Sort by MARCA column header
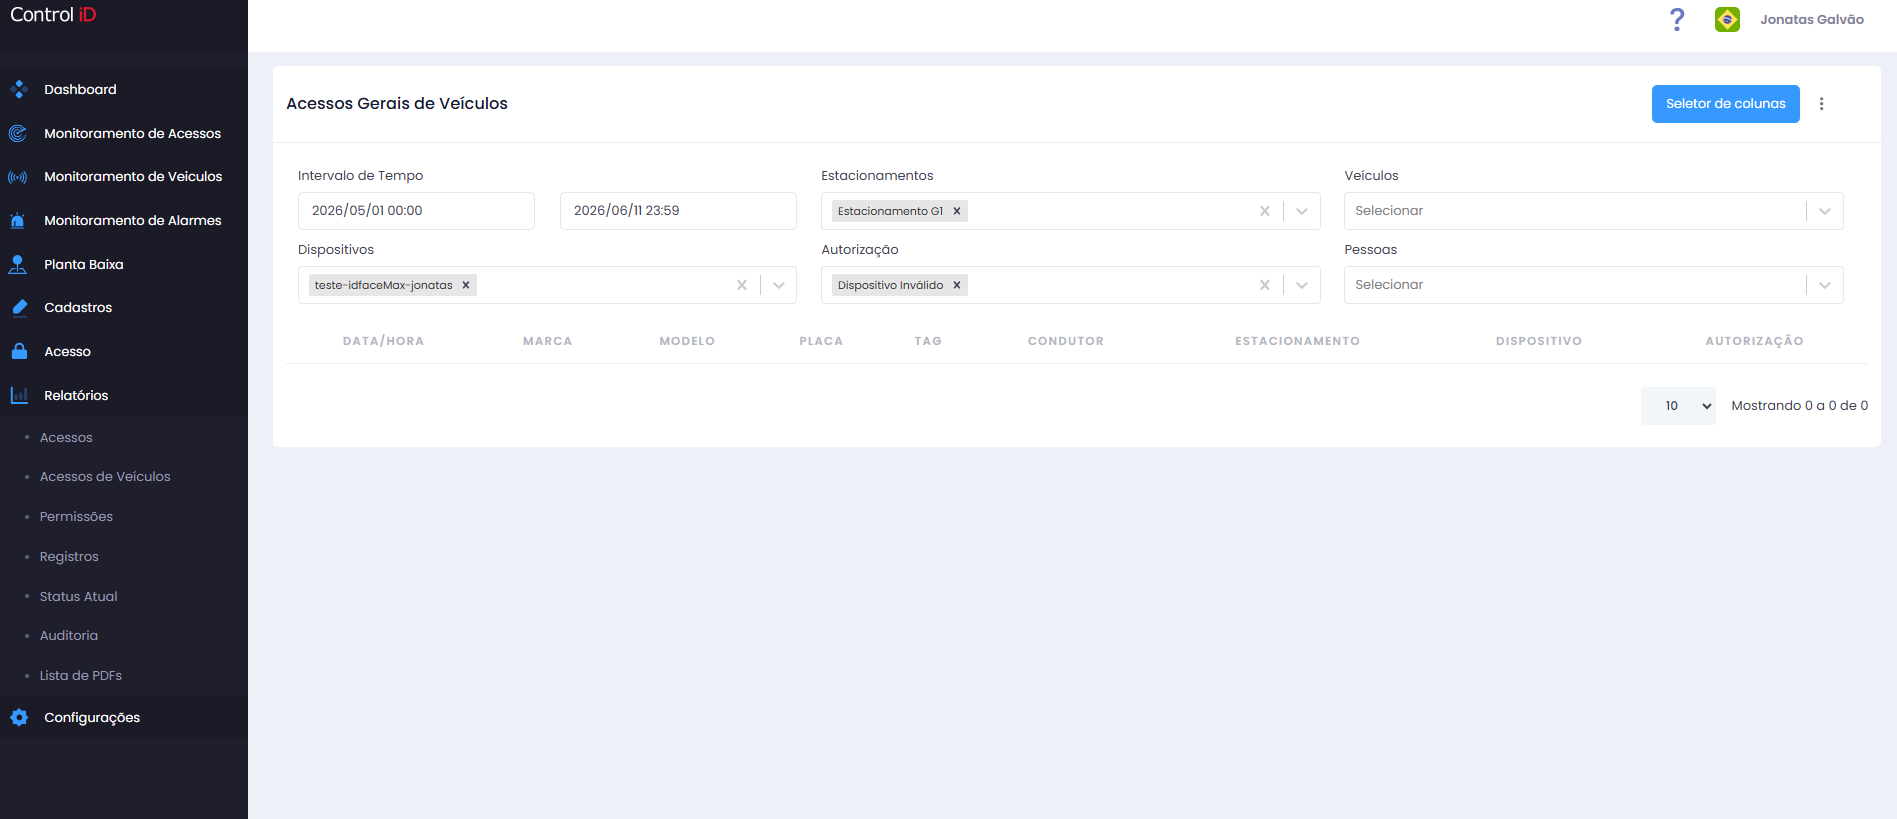 click(547, 341)
